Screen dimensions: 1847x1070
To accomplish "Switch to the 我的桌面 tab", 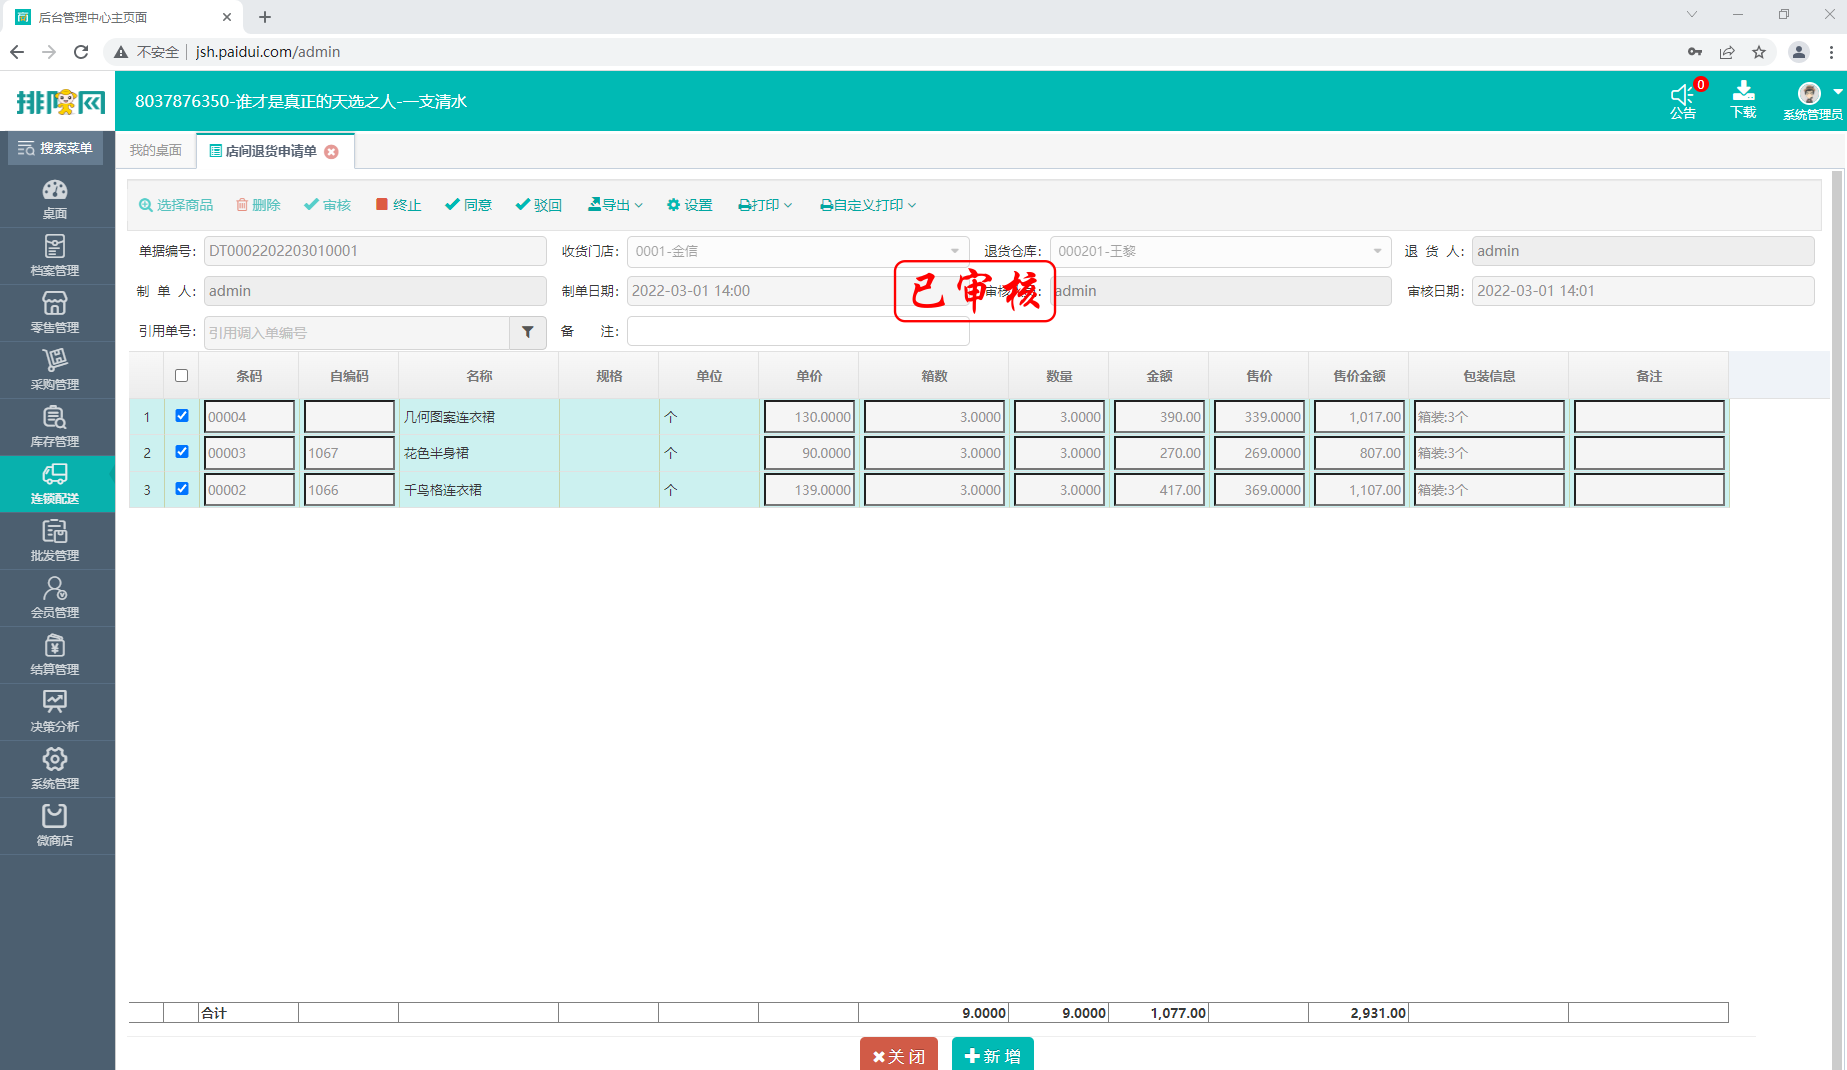I will tap(156, 151).
